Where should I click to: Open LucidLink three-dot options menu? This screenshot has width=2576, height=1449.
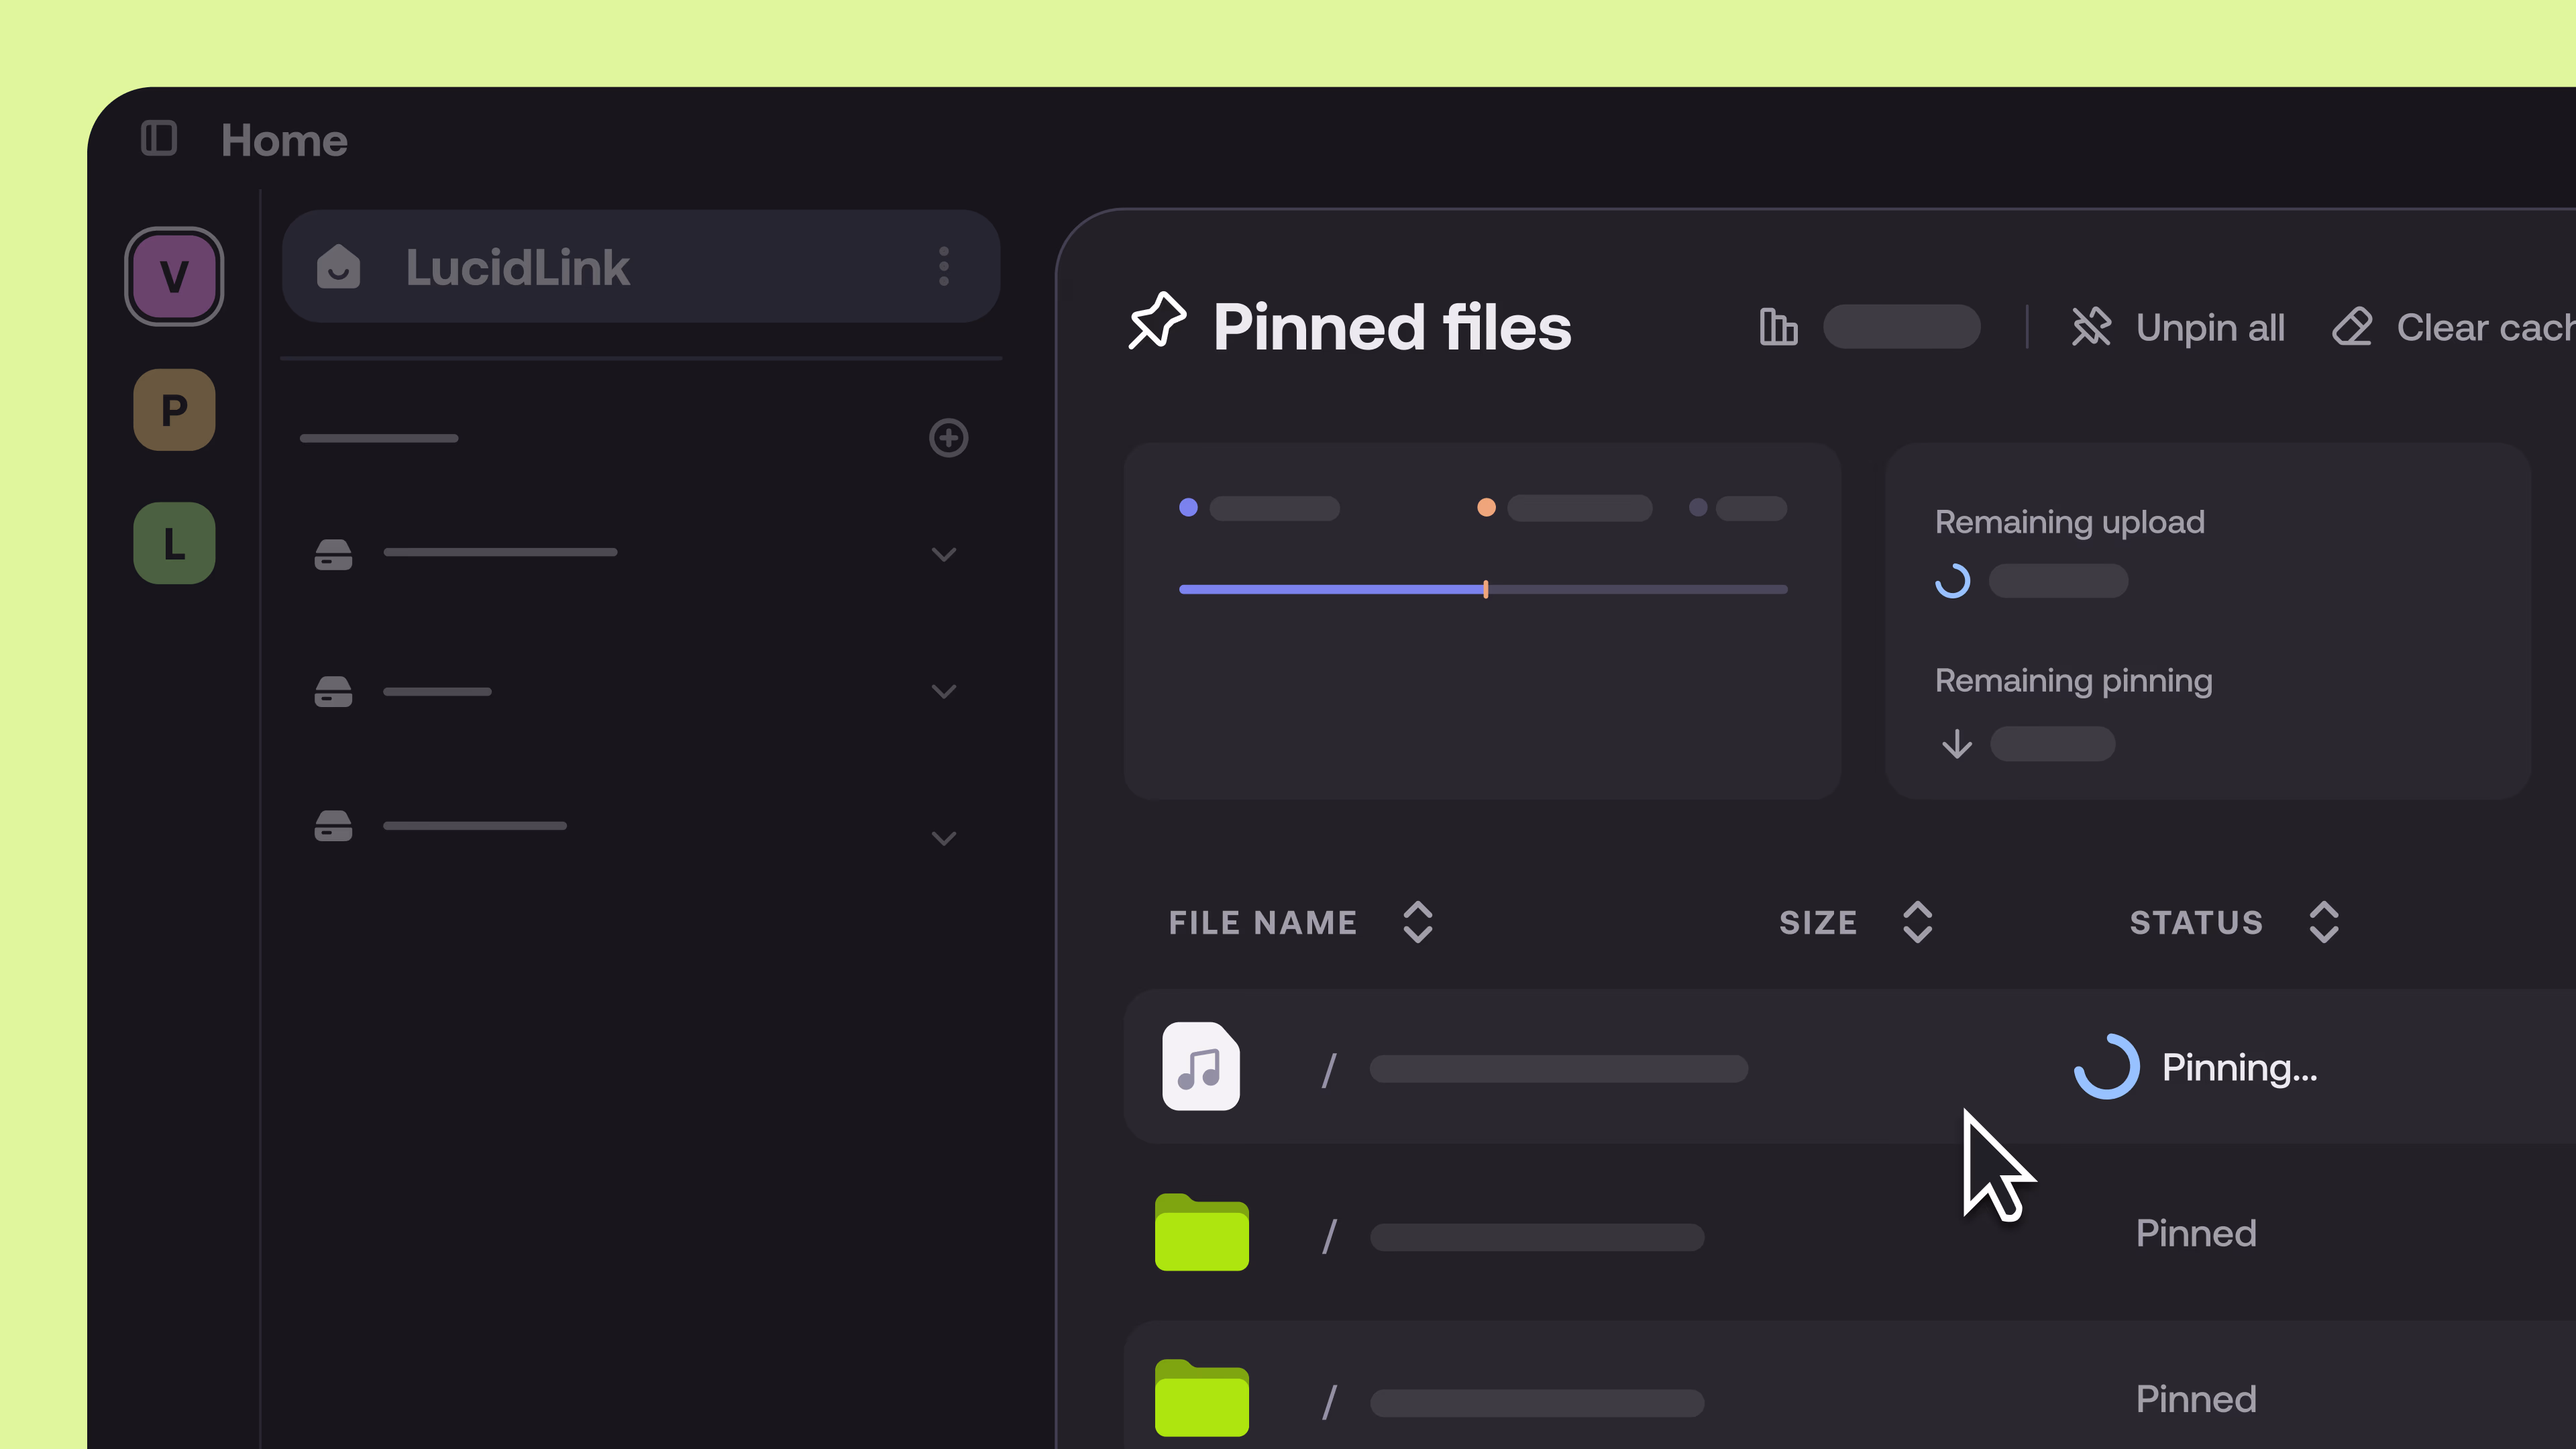[943, 267]
